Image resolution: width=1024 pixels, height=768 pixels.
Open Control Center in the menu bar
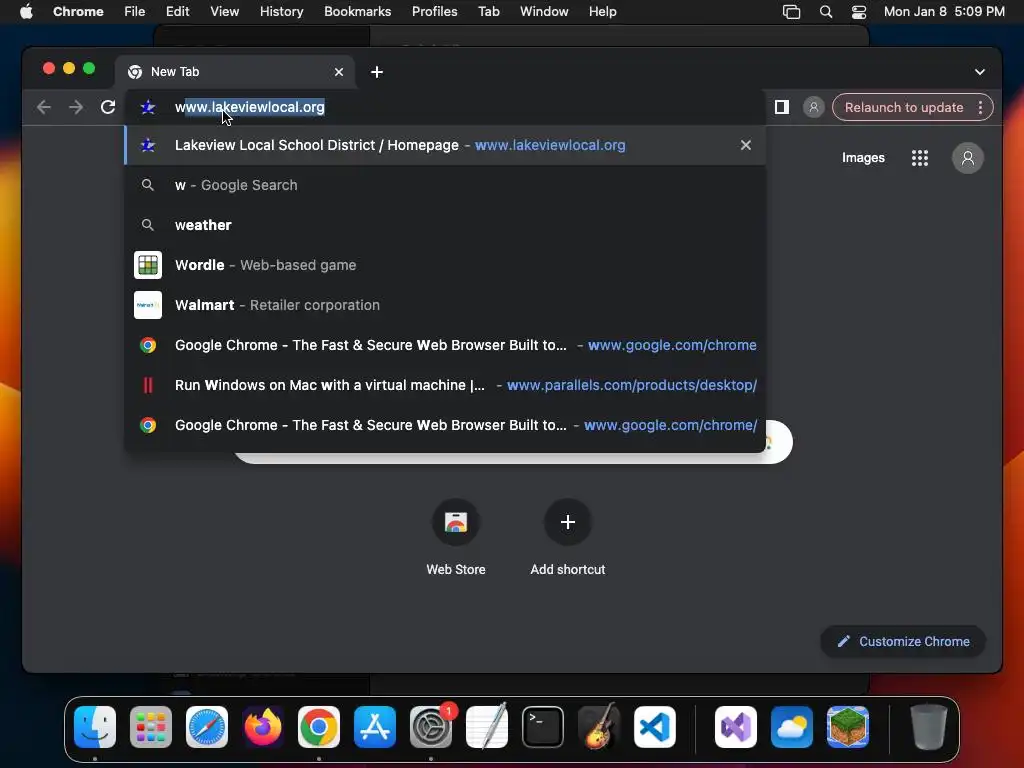point(859,12)
